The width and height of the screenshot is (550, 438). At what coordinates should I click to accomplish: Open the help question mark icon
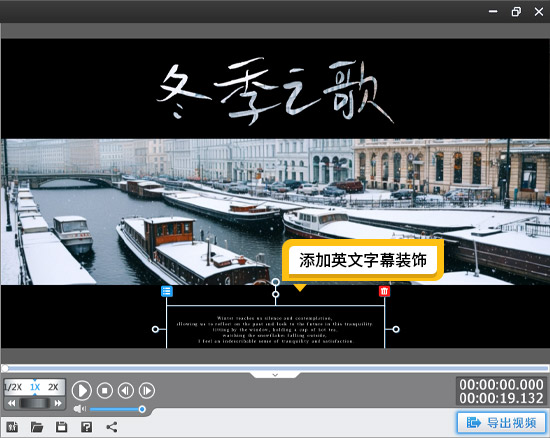tap(86, 427)
